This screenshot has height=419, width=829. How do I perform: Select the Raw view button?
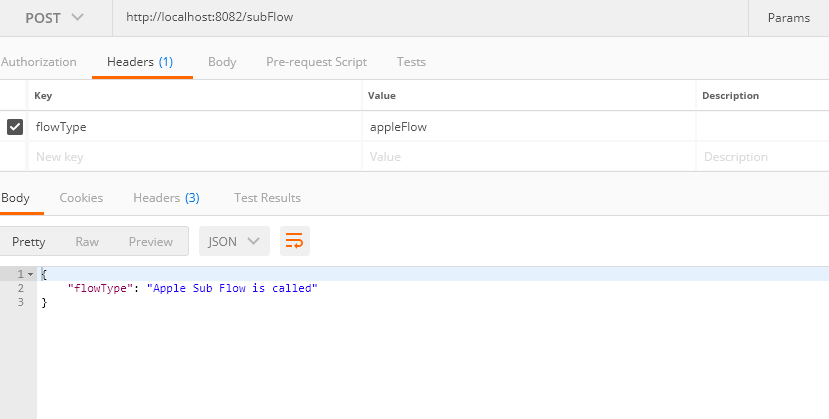[87, 241]
